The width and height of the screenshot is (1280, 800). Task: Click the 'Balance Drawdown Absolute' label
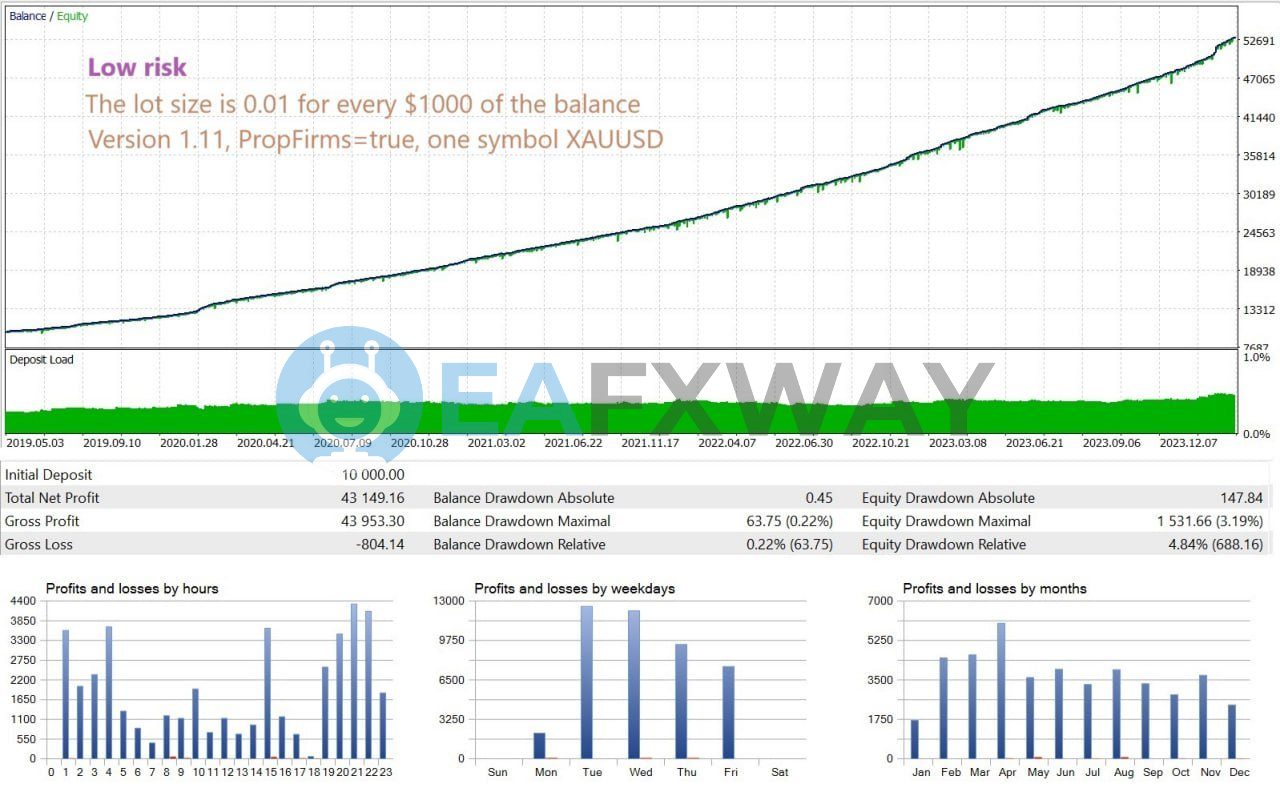[524, 498]
